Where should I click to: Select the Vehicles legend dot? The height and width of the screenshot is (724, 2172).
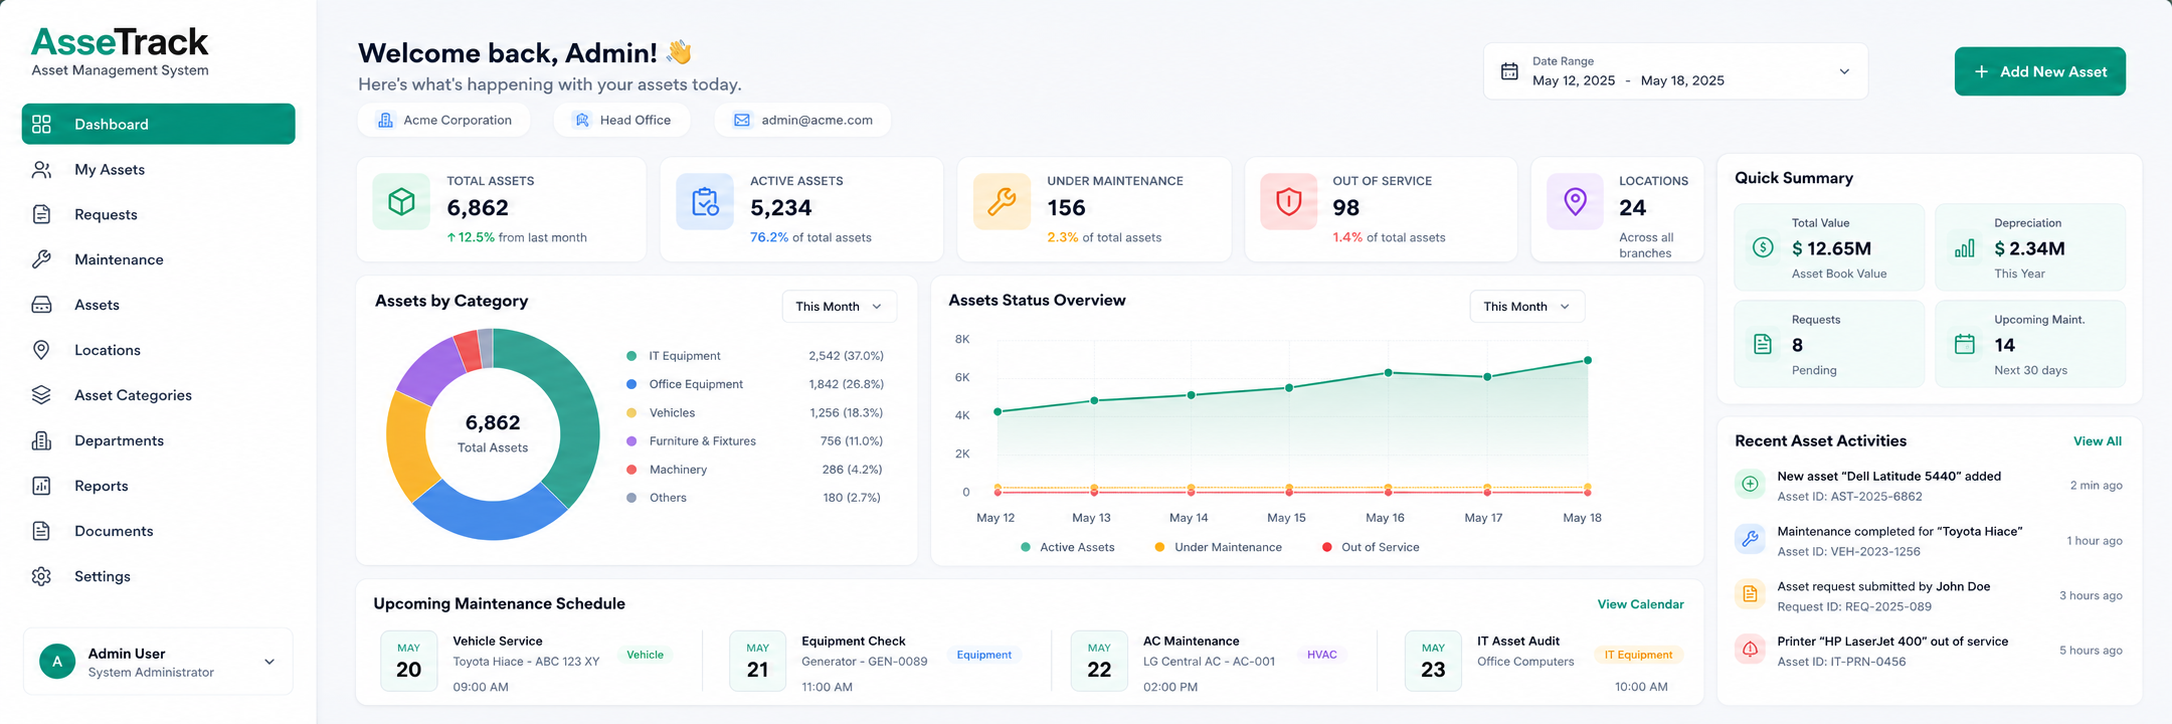[x=631, y=413]
